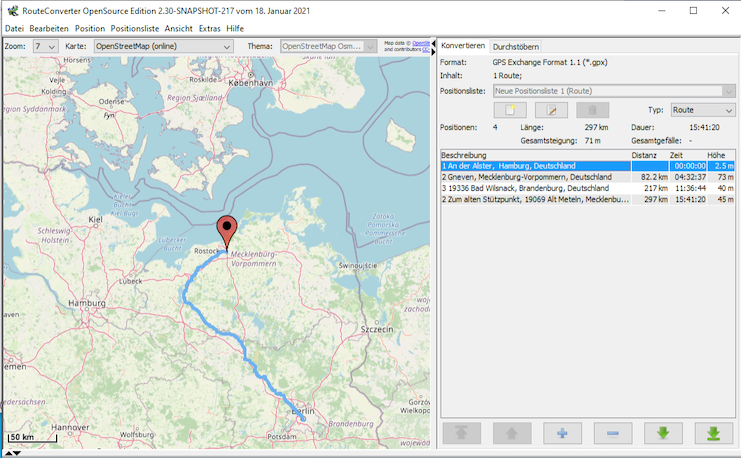
Task: Click the red map marker pin
Action: tap(227, 230)
